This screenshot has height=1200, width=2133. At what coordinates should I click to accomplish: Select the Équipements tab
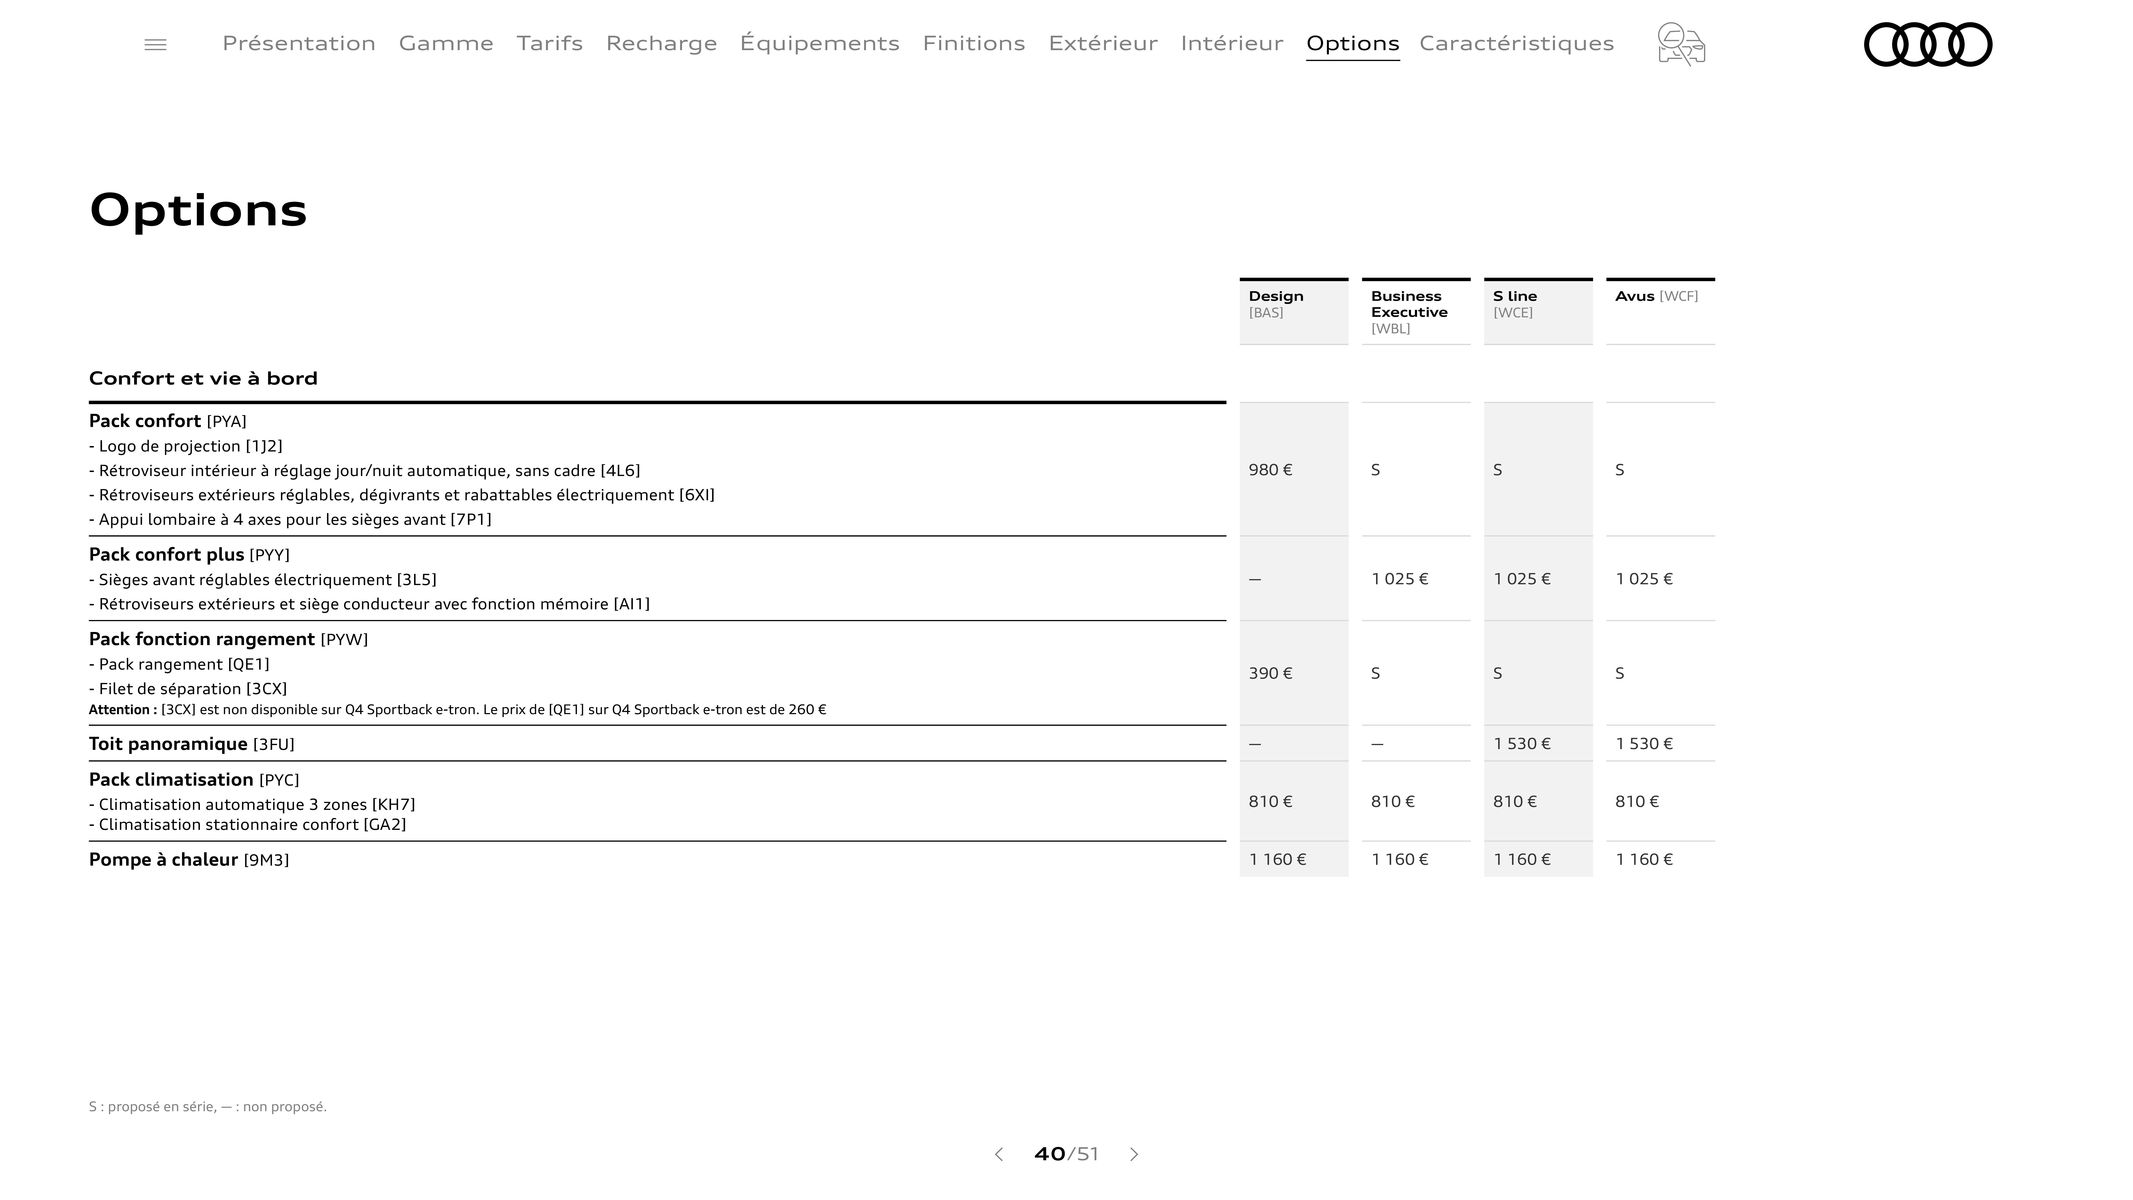[x=820, y=43]
